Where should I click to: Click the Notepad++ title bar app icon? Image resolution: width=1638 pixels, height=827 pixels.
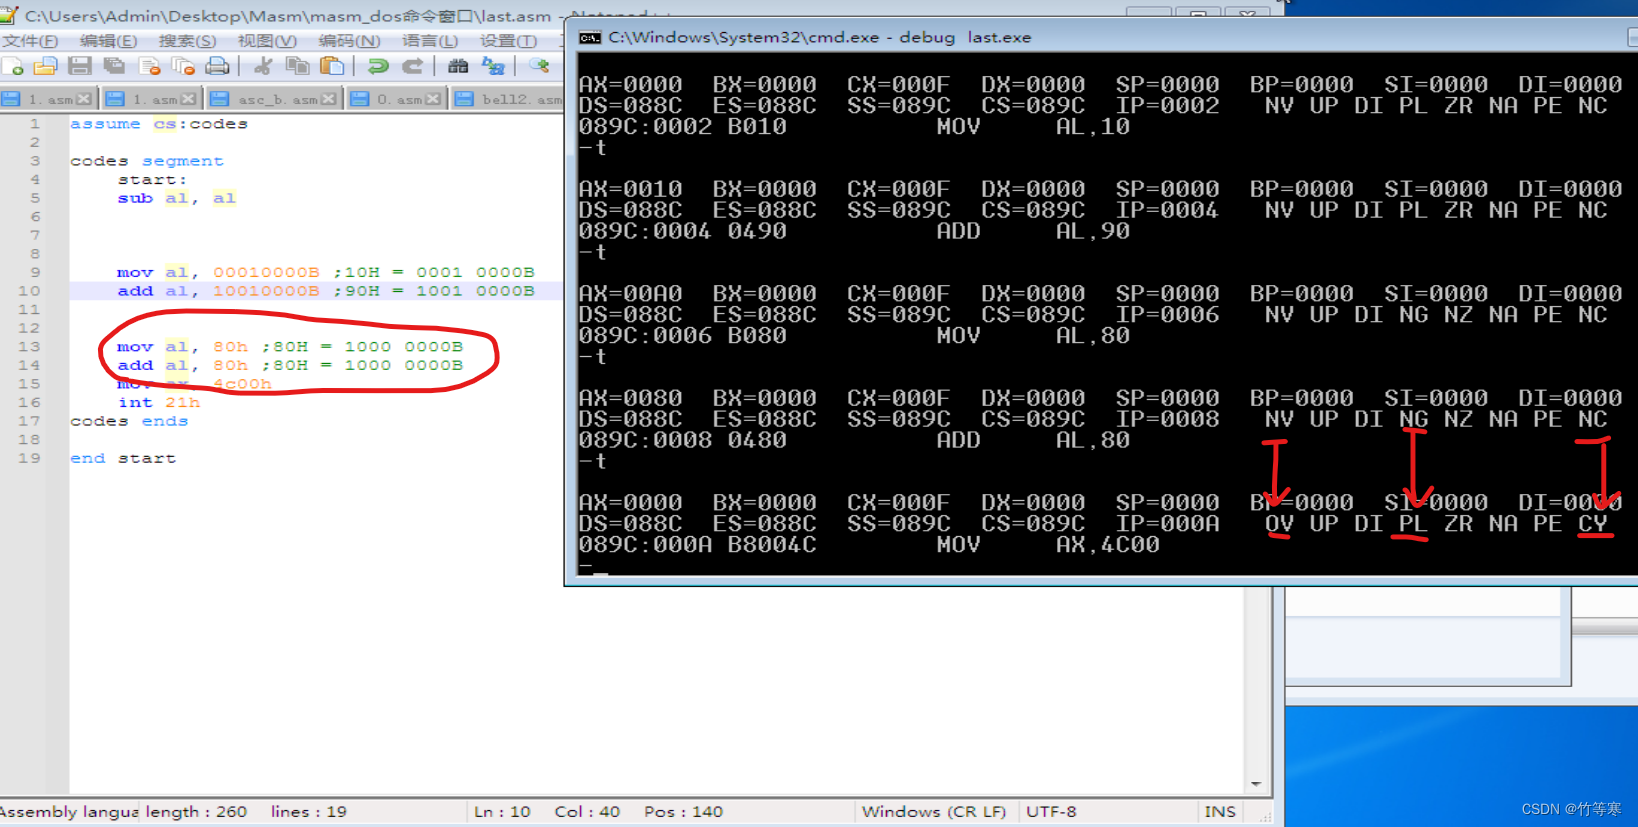point(9,15)
